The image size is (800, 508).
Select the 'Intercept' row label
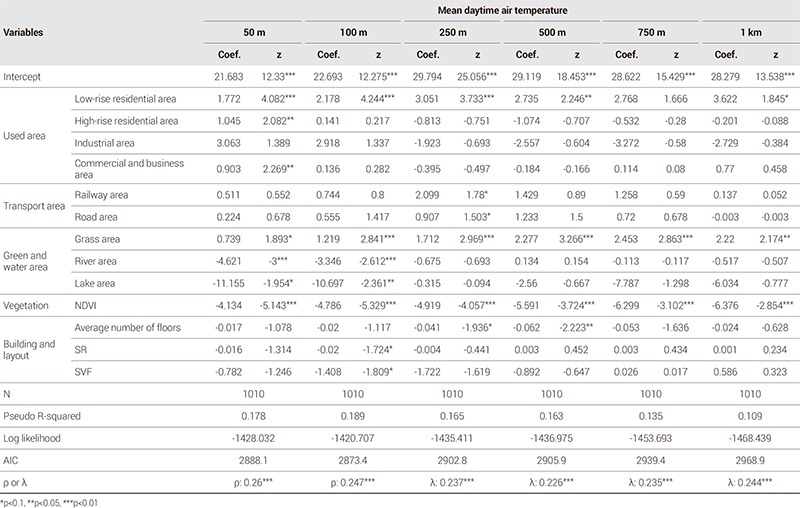coord(23,76)
